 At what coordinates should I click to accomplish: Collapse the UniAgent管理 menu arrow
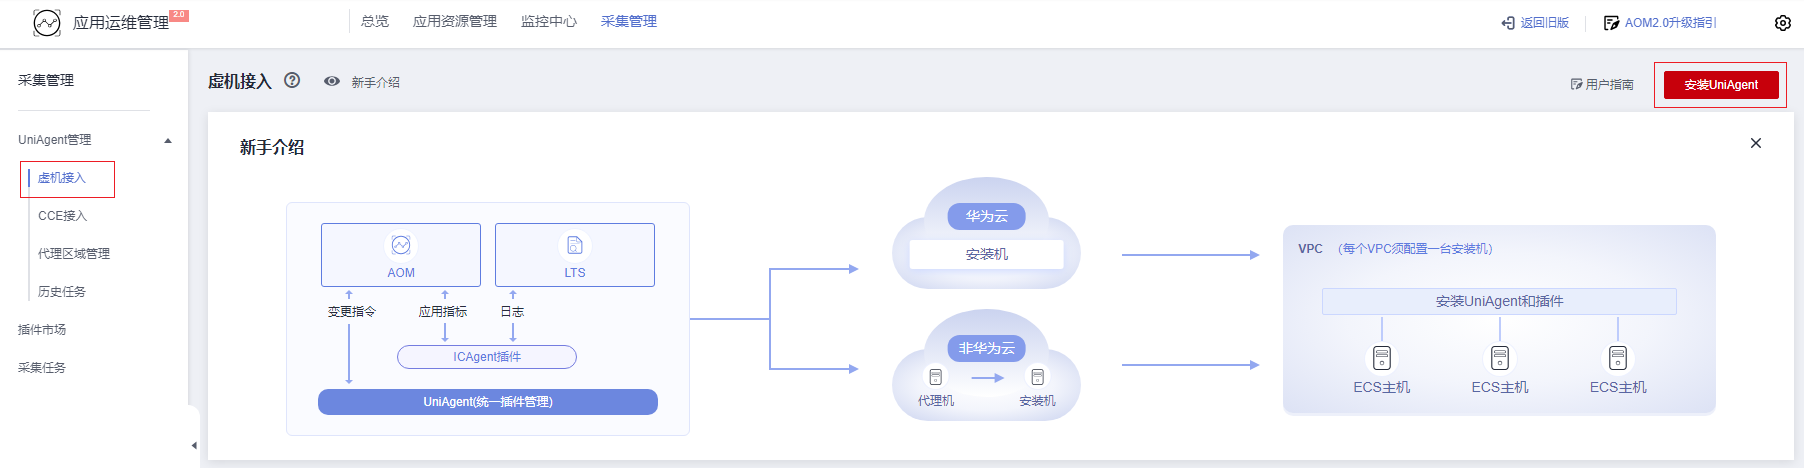pyautogui.click(x=168, y=141)
